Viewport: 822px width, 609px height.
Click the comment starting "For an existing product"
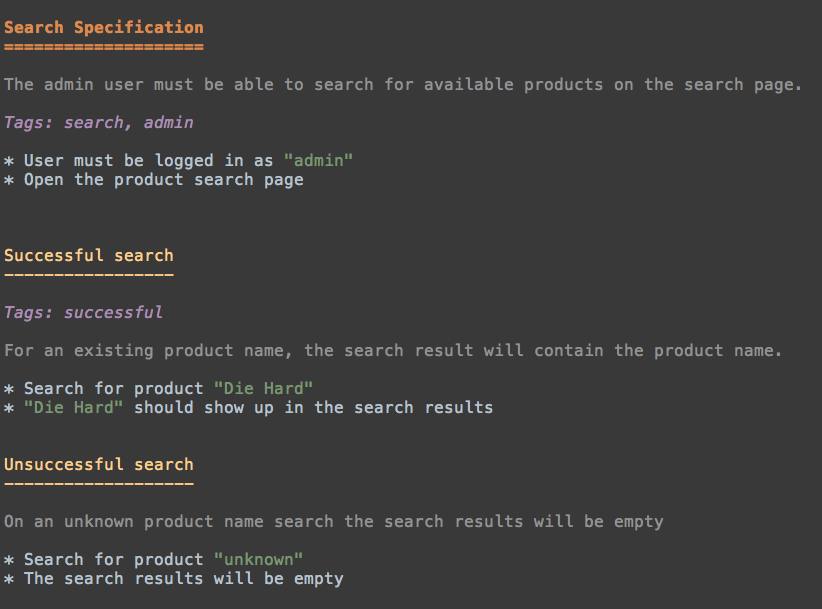(393, 350)
